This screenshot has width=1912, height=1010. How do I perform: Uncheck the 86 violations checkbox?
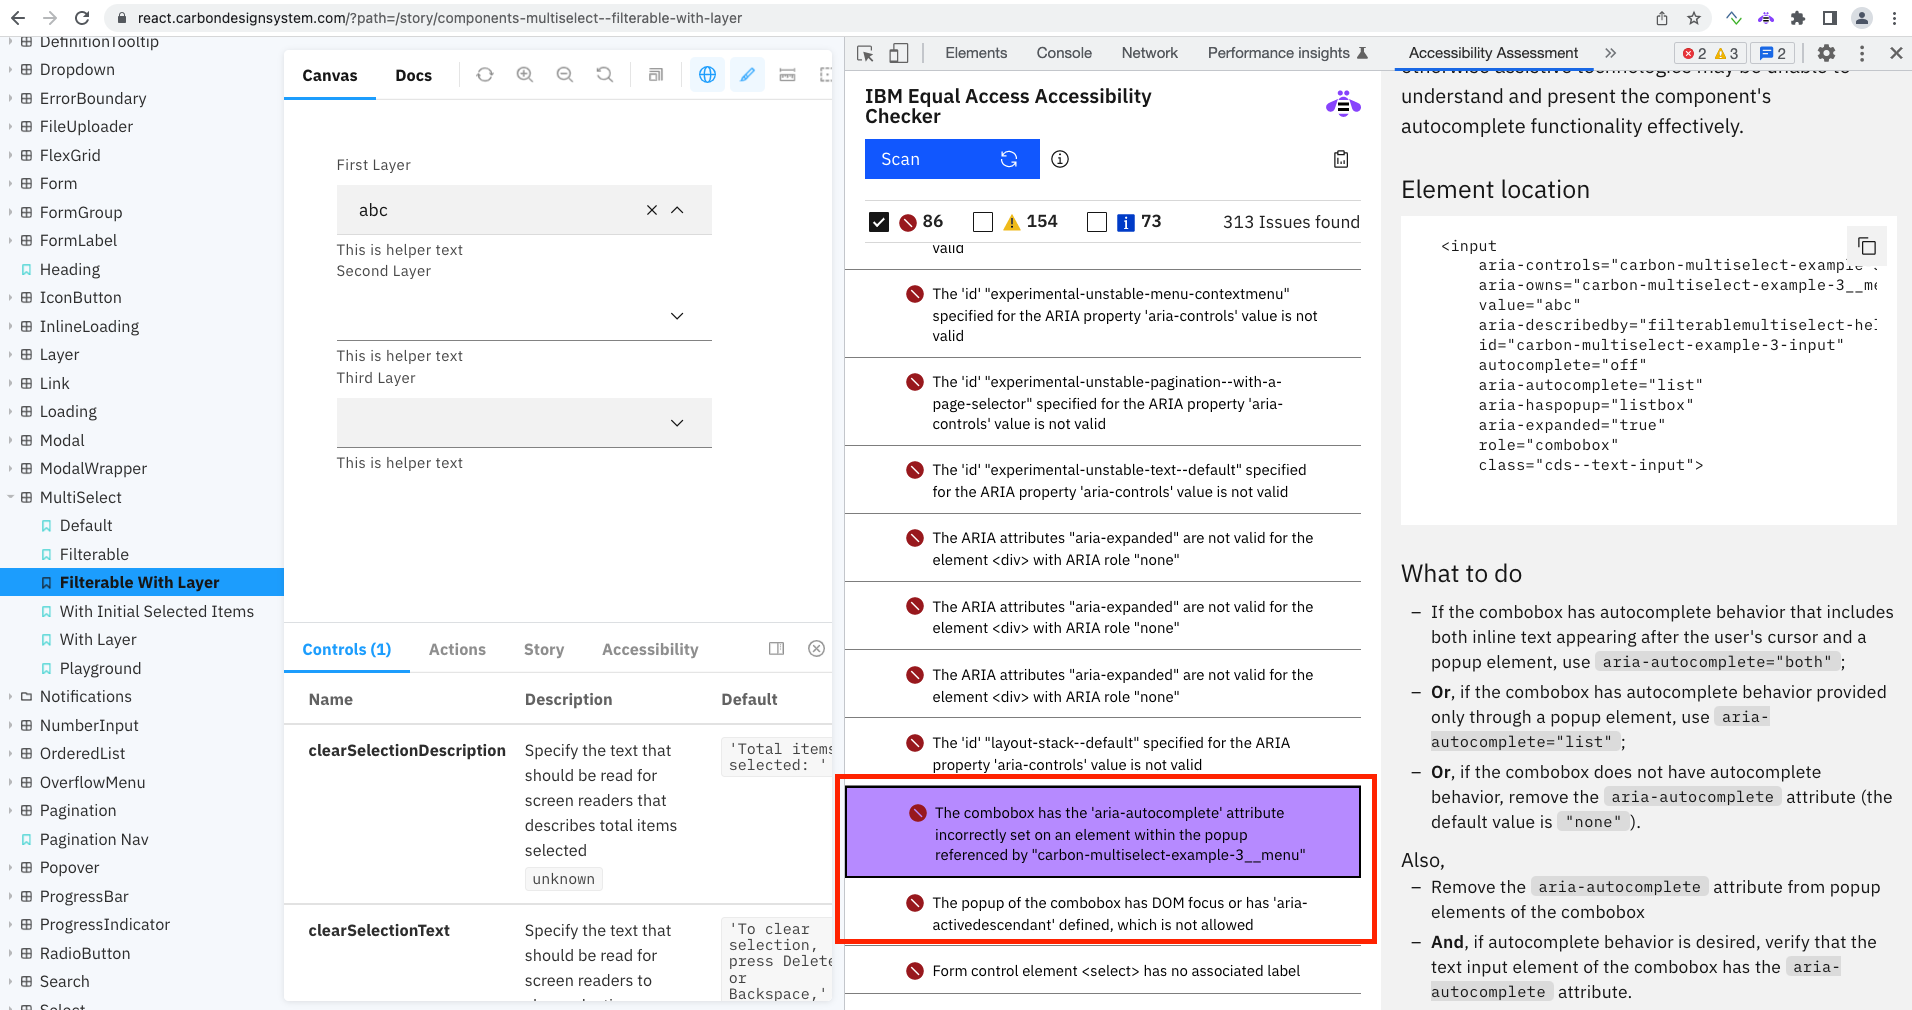click(879, 222)
